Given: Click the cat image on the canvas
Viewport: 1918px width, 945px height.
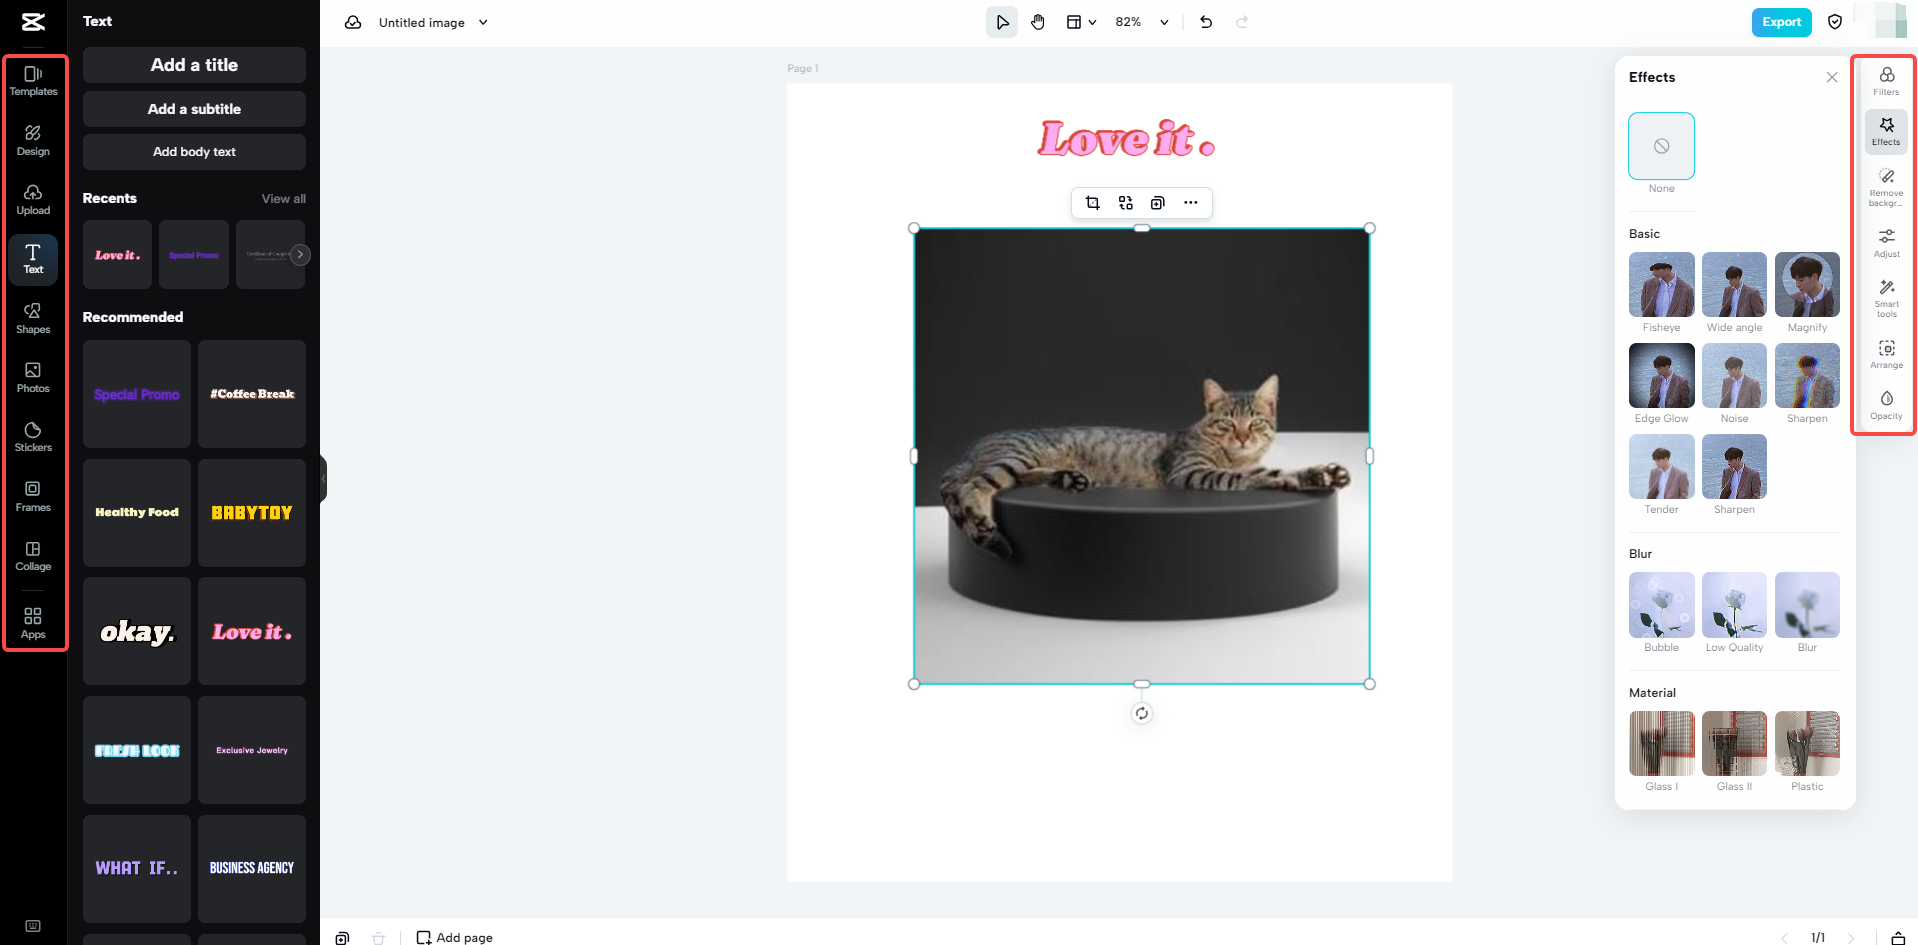Looking at the screenshot, I should pos(1141,456).
